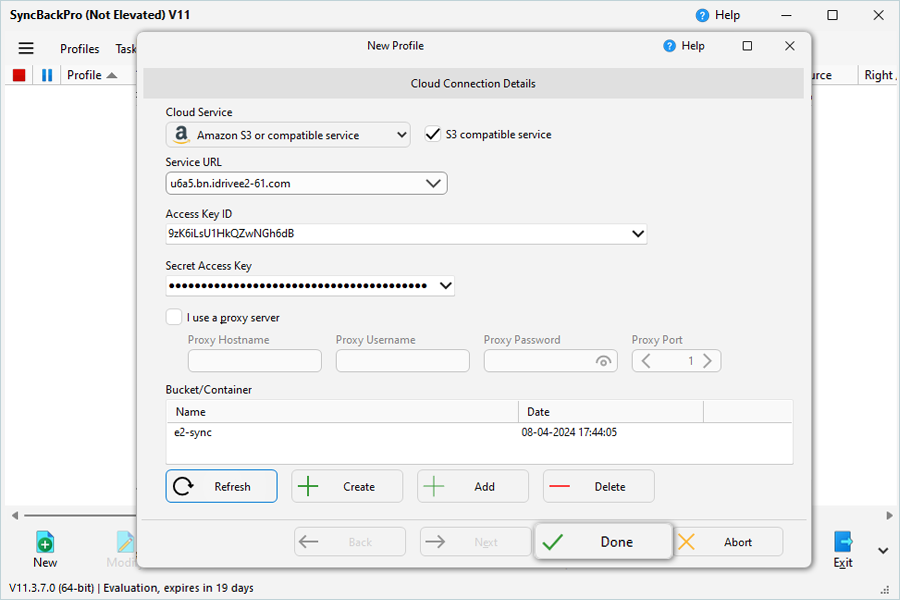The width and height of the screenshot is (900, 600).
Task: Increase Proxy Port with right arrow
Action: pyautogui.click(x=707, y=361)
